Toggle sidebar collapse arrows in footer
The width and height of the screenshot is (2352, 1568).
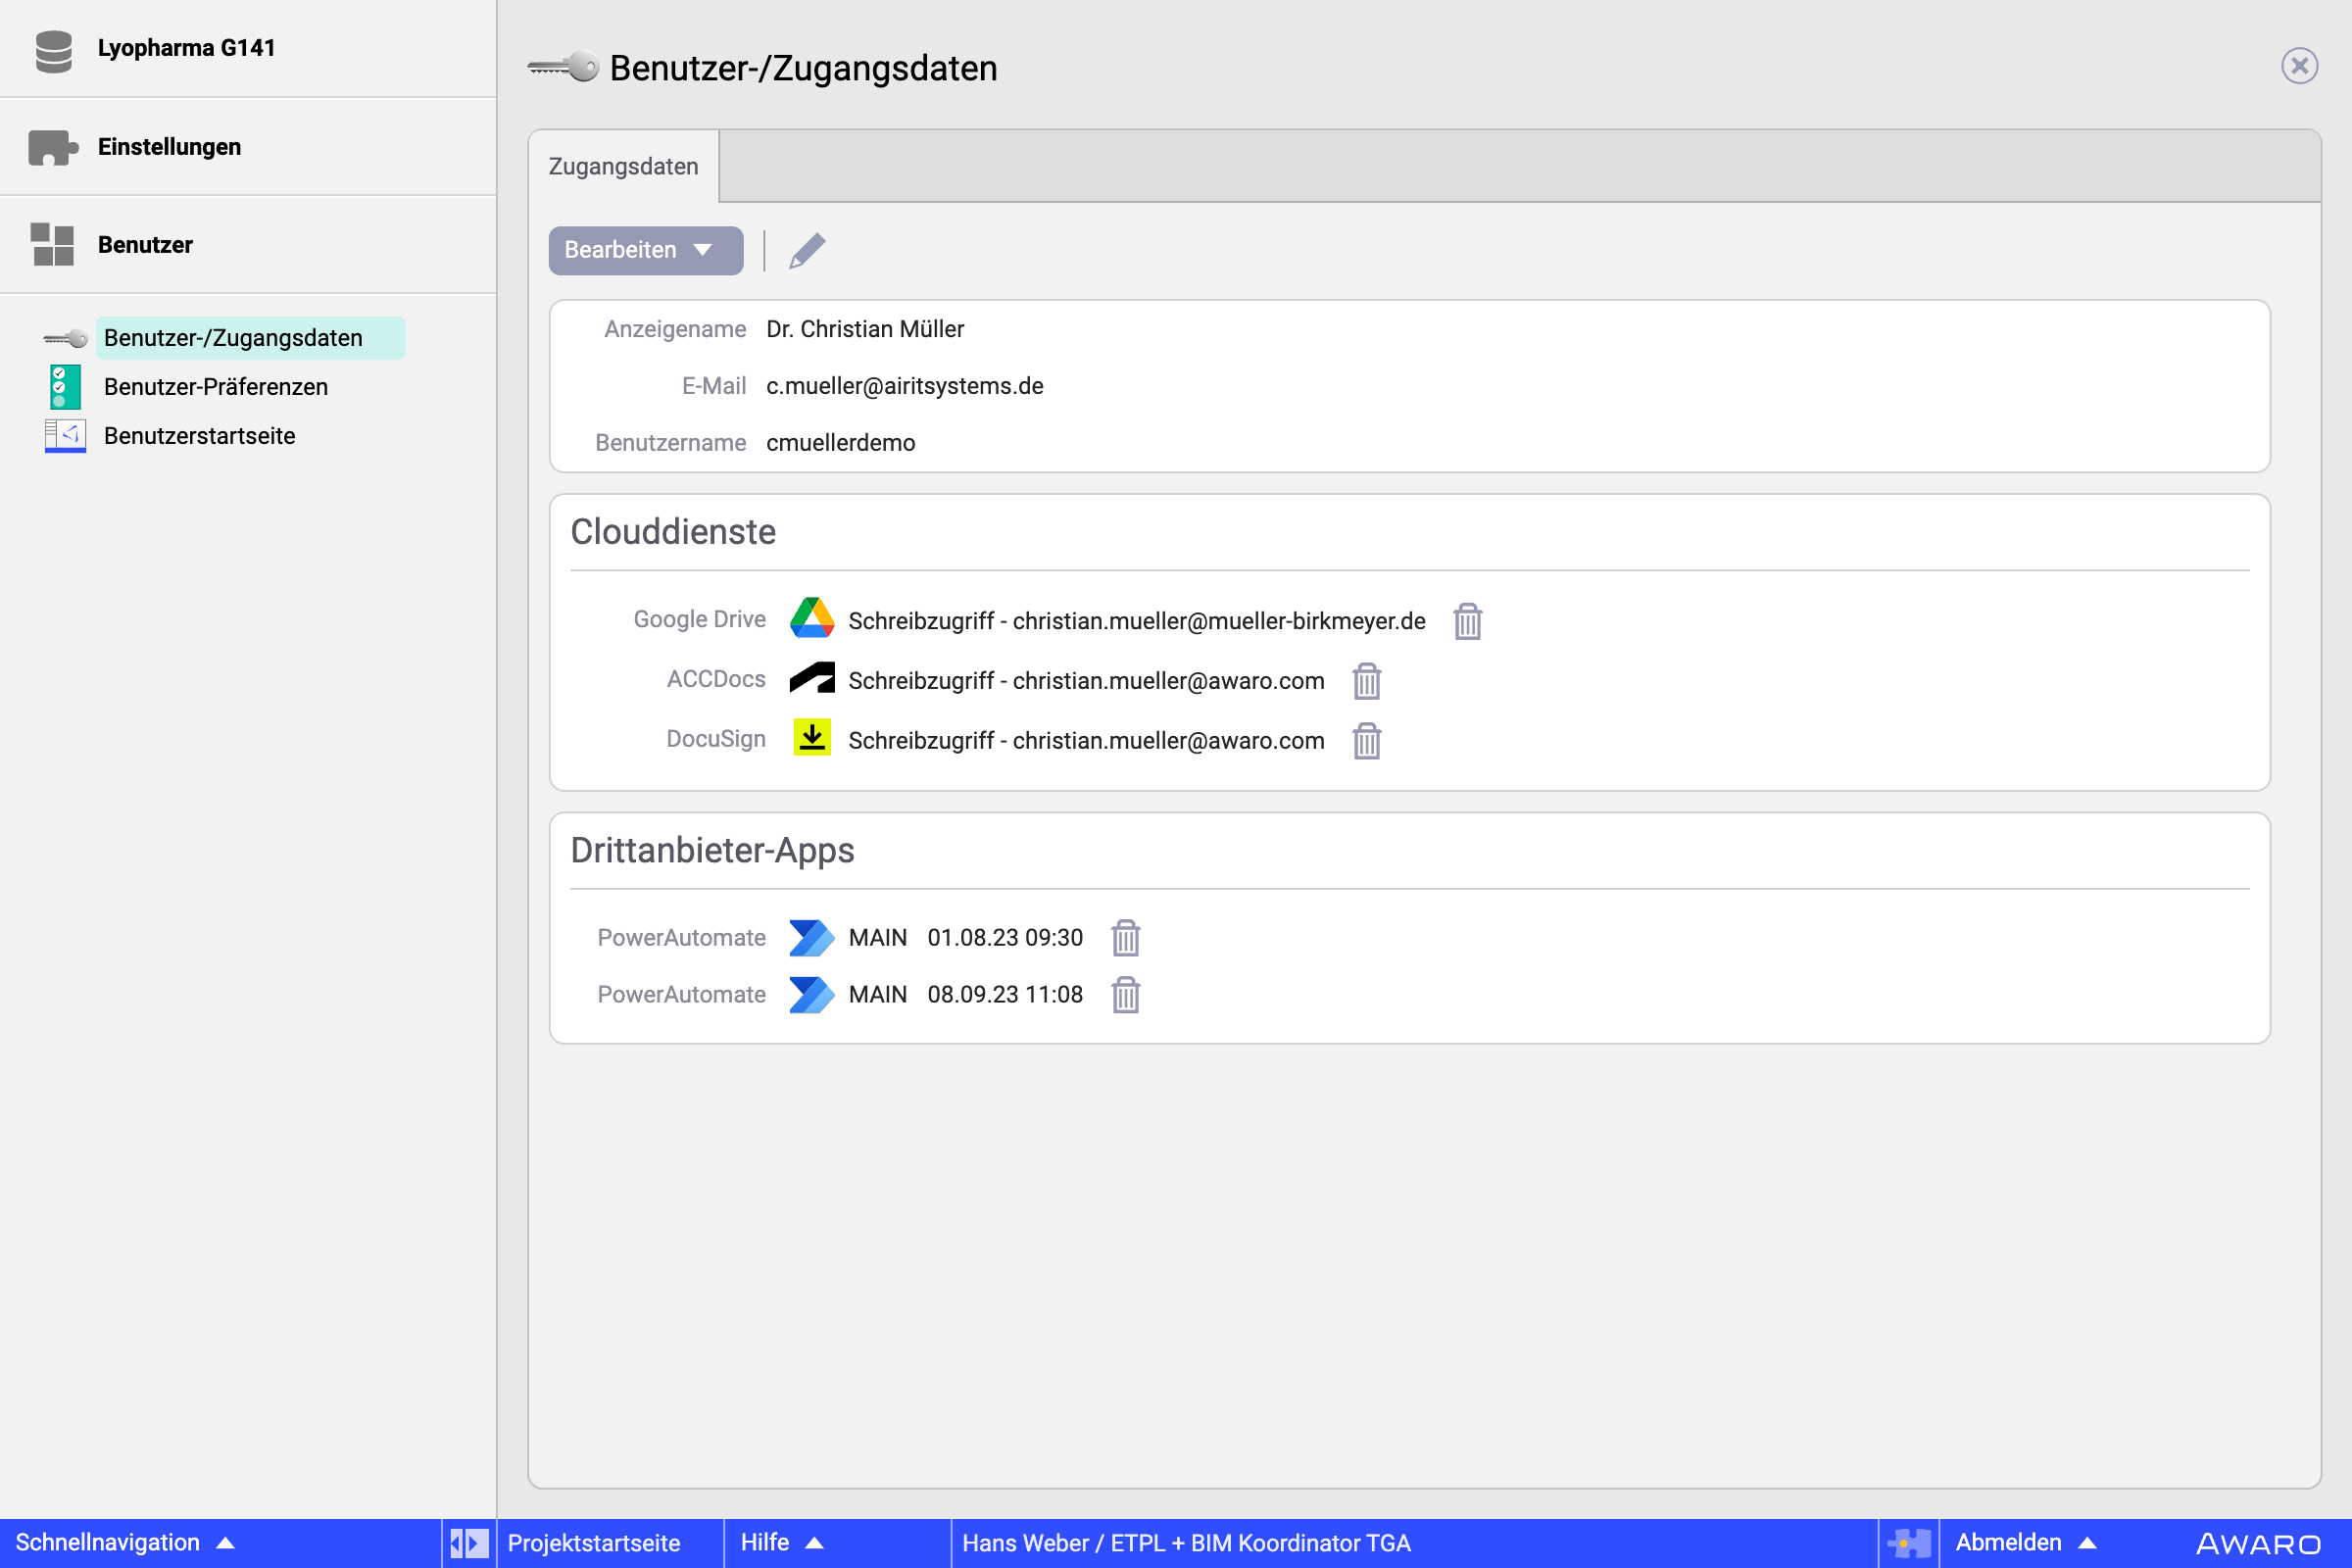pyautogui.click(x=468, y=1543)
